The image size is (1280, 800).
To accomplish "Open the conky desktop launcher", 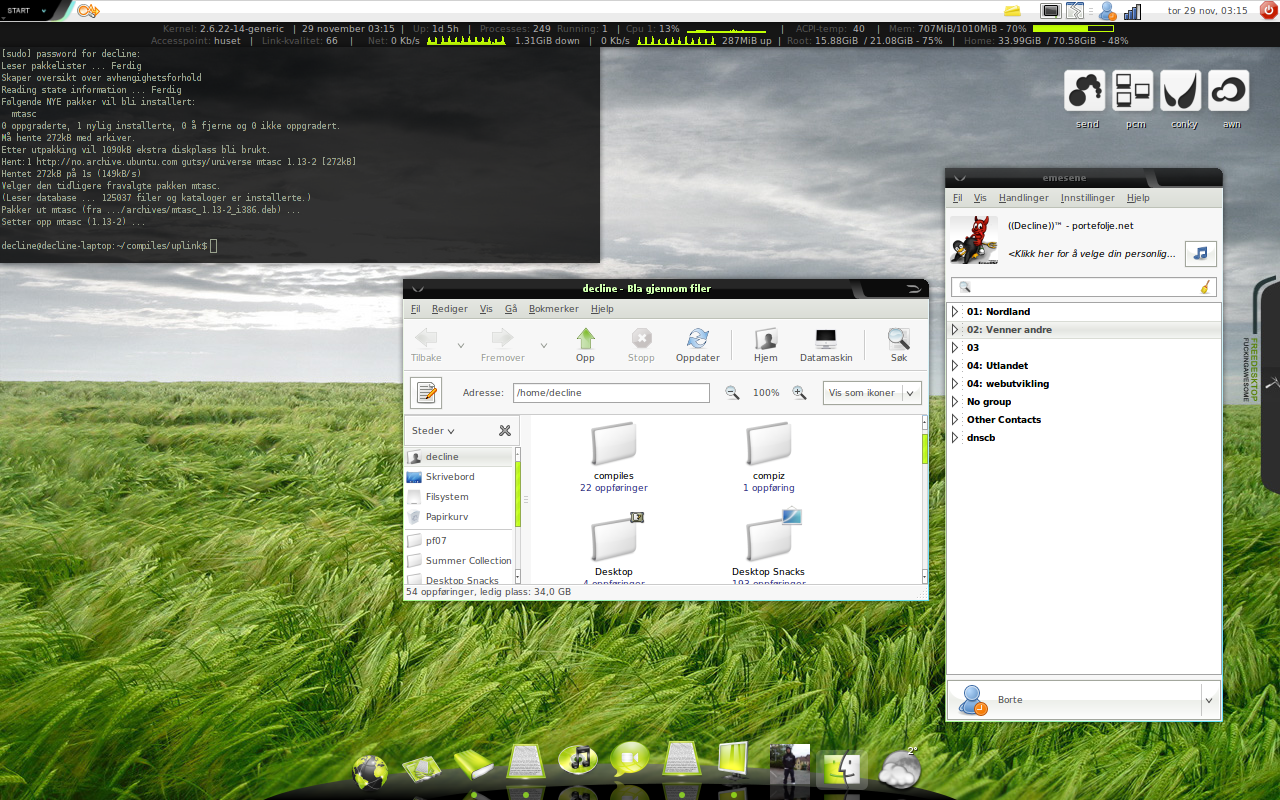I will point(1181,91).
